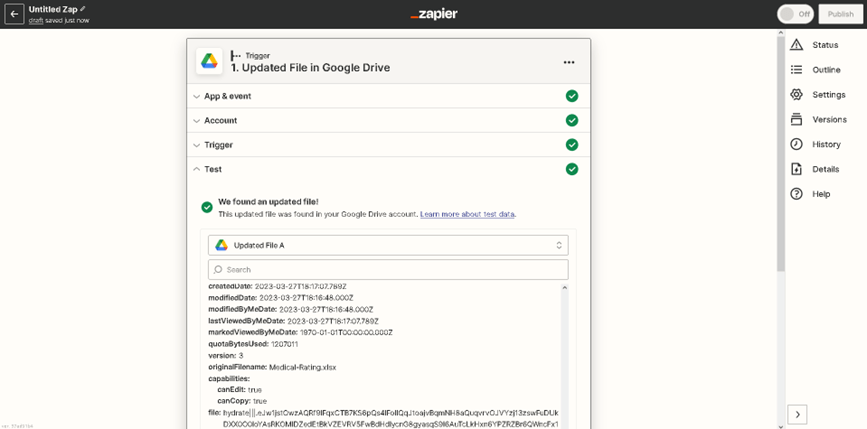Click the Details file icon
Screen dimensions: 867x429
coord(796,169)
